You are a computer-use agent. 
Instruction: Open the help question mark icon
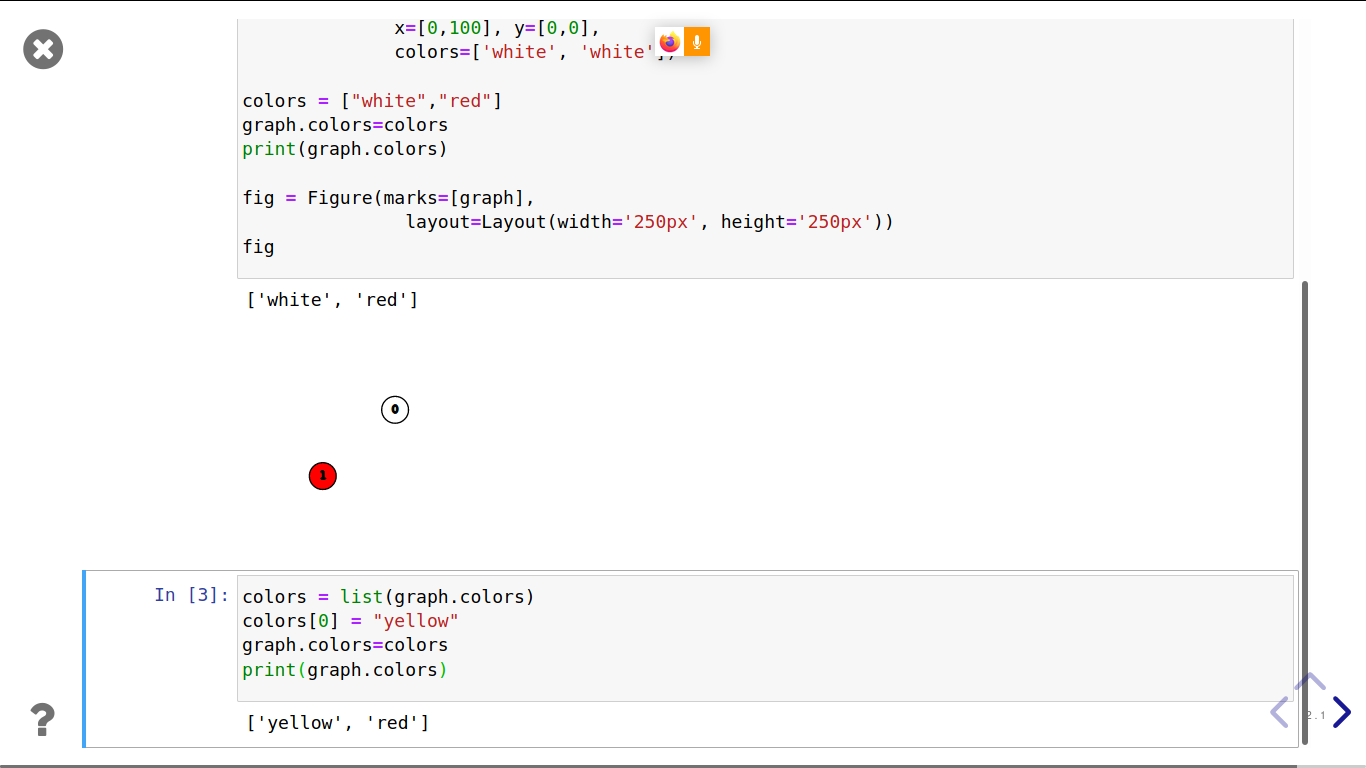(x=42, y=720)
